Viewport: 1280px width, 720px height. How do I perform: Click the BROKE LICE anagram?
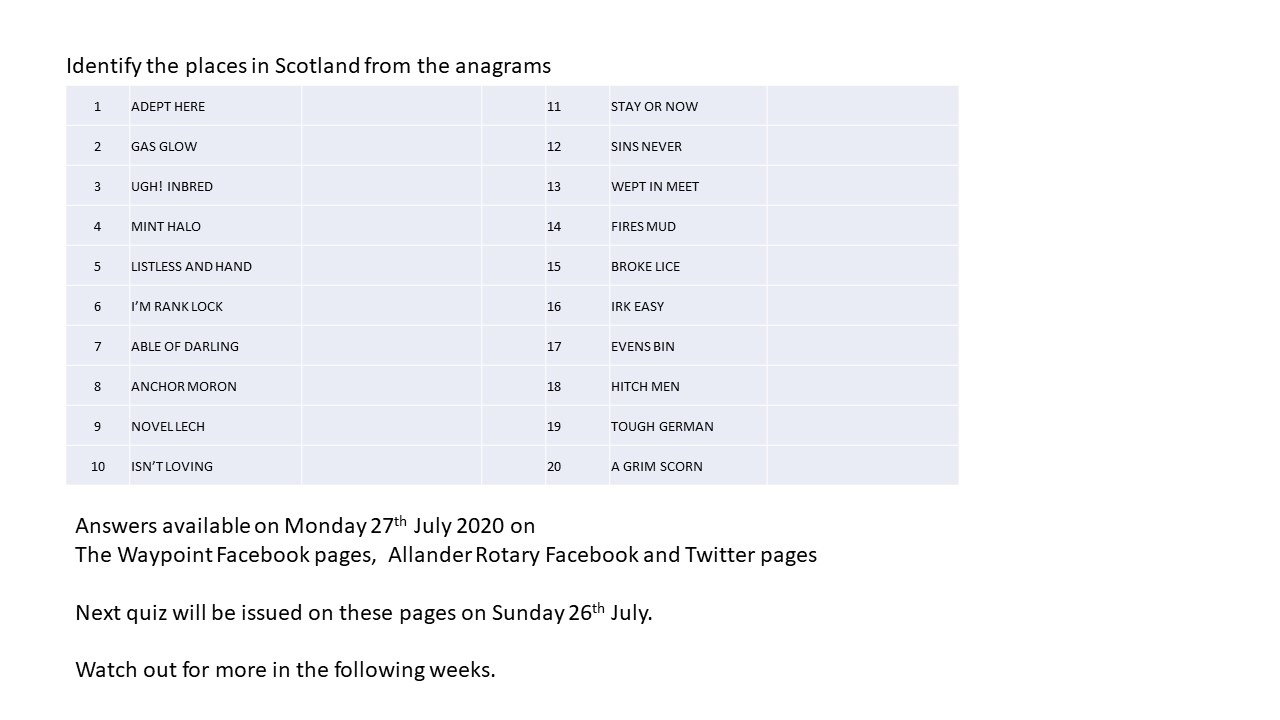[645, 266]
